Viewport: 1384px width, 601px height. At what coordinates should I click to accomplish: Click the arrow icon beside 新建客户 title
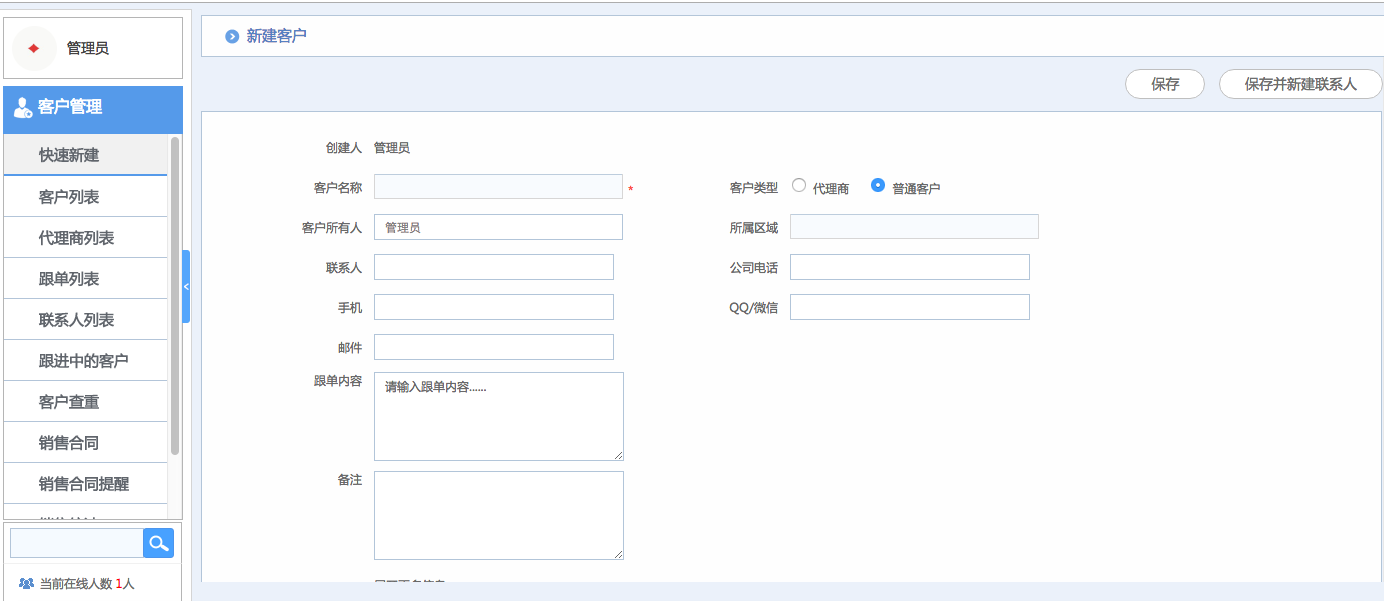coord(232,37)
